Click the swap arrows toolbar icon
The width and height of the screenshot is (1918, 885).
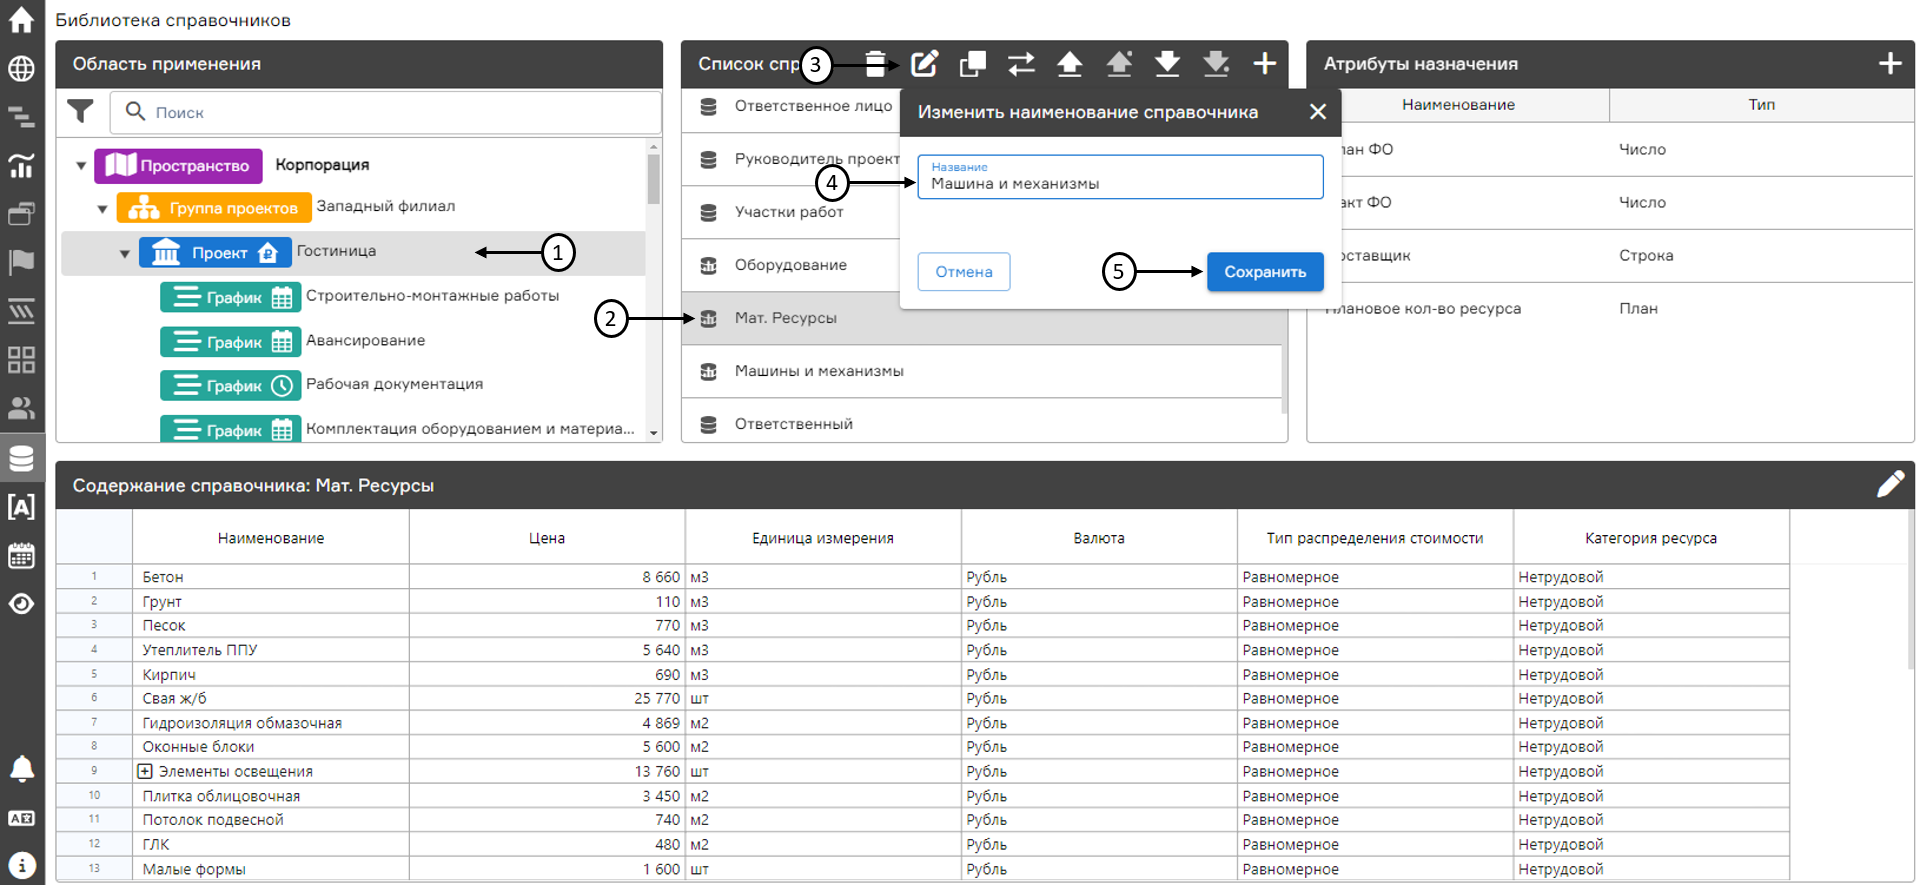[x=1021, y=64]
